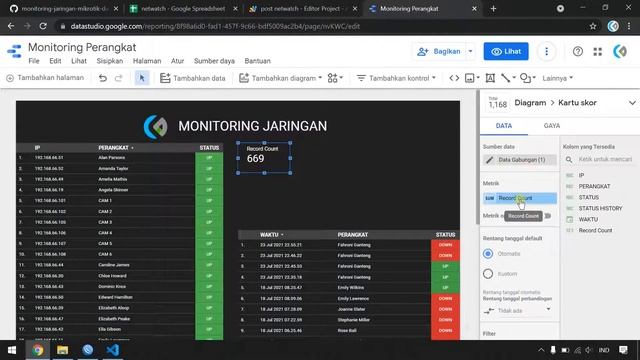Image resolution: width=640 pixels, height=360 pixels.
Task: Open the Bagikan dropdown arrow
Action: coord(470,51)
